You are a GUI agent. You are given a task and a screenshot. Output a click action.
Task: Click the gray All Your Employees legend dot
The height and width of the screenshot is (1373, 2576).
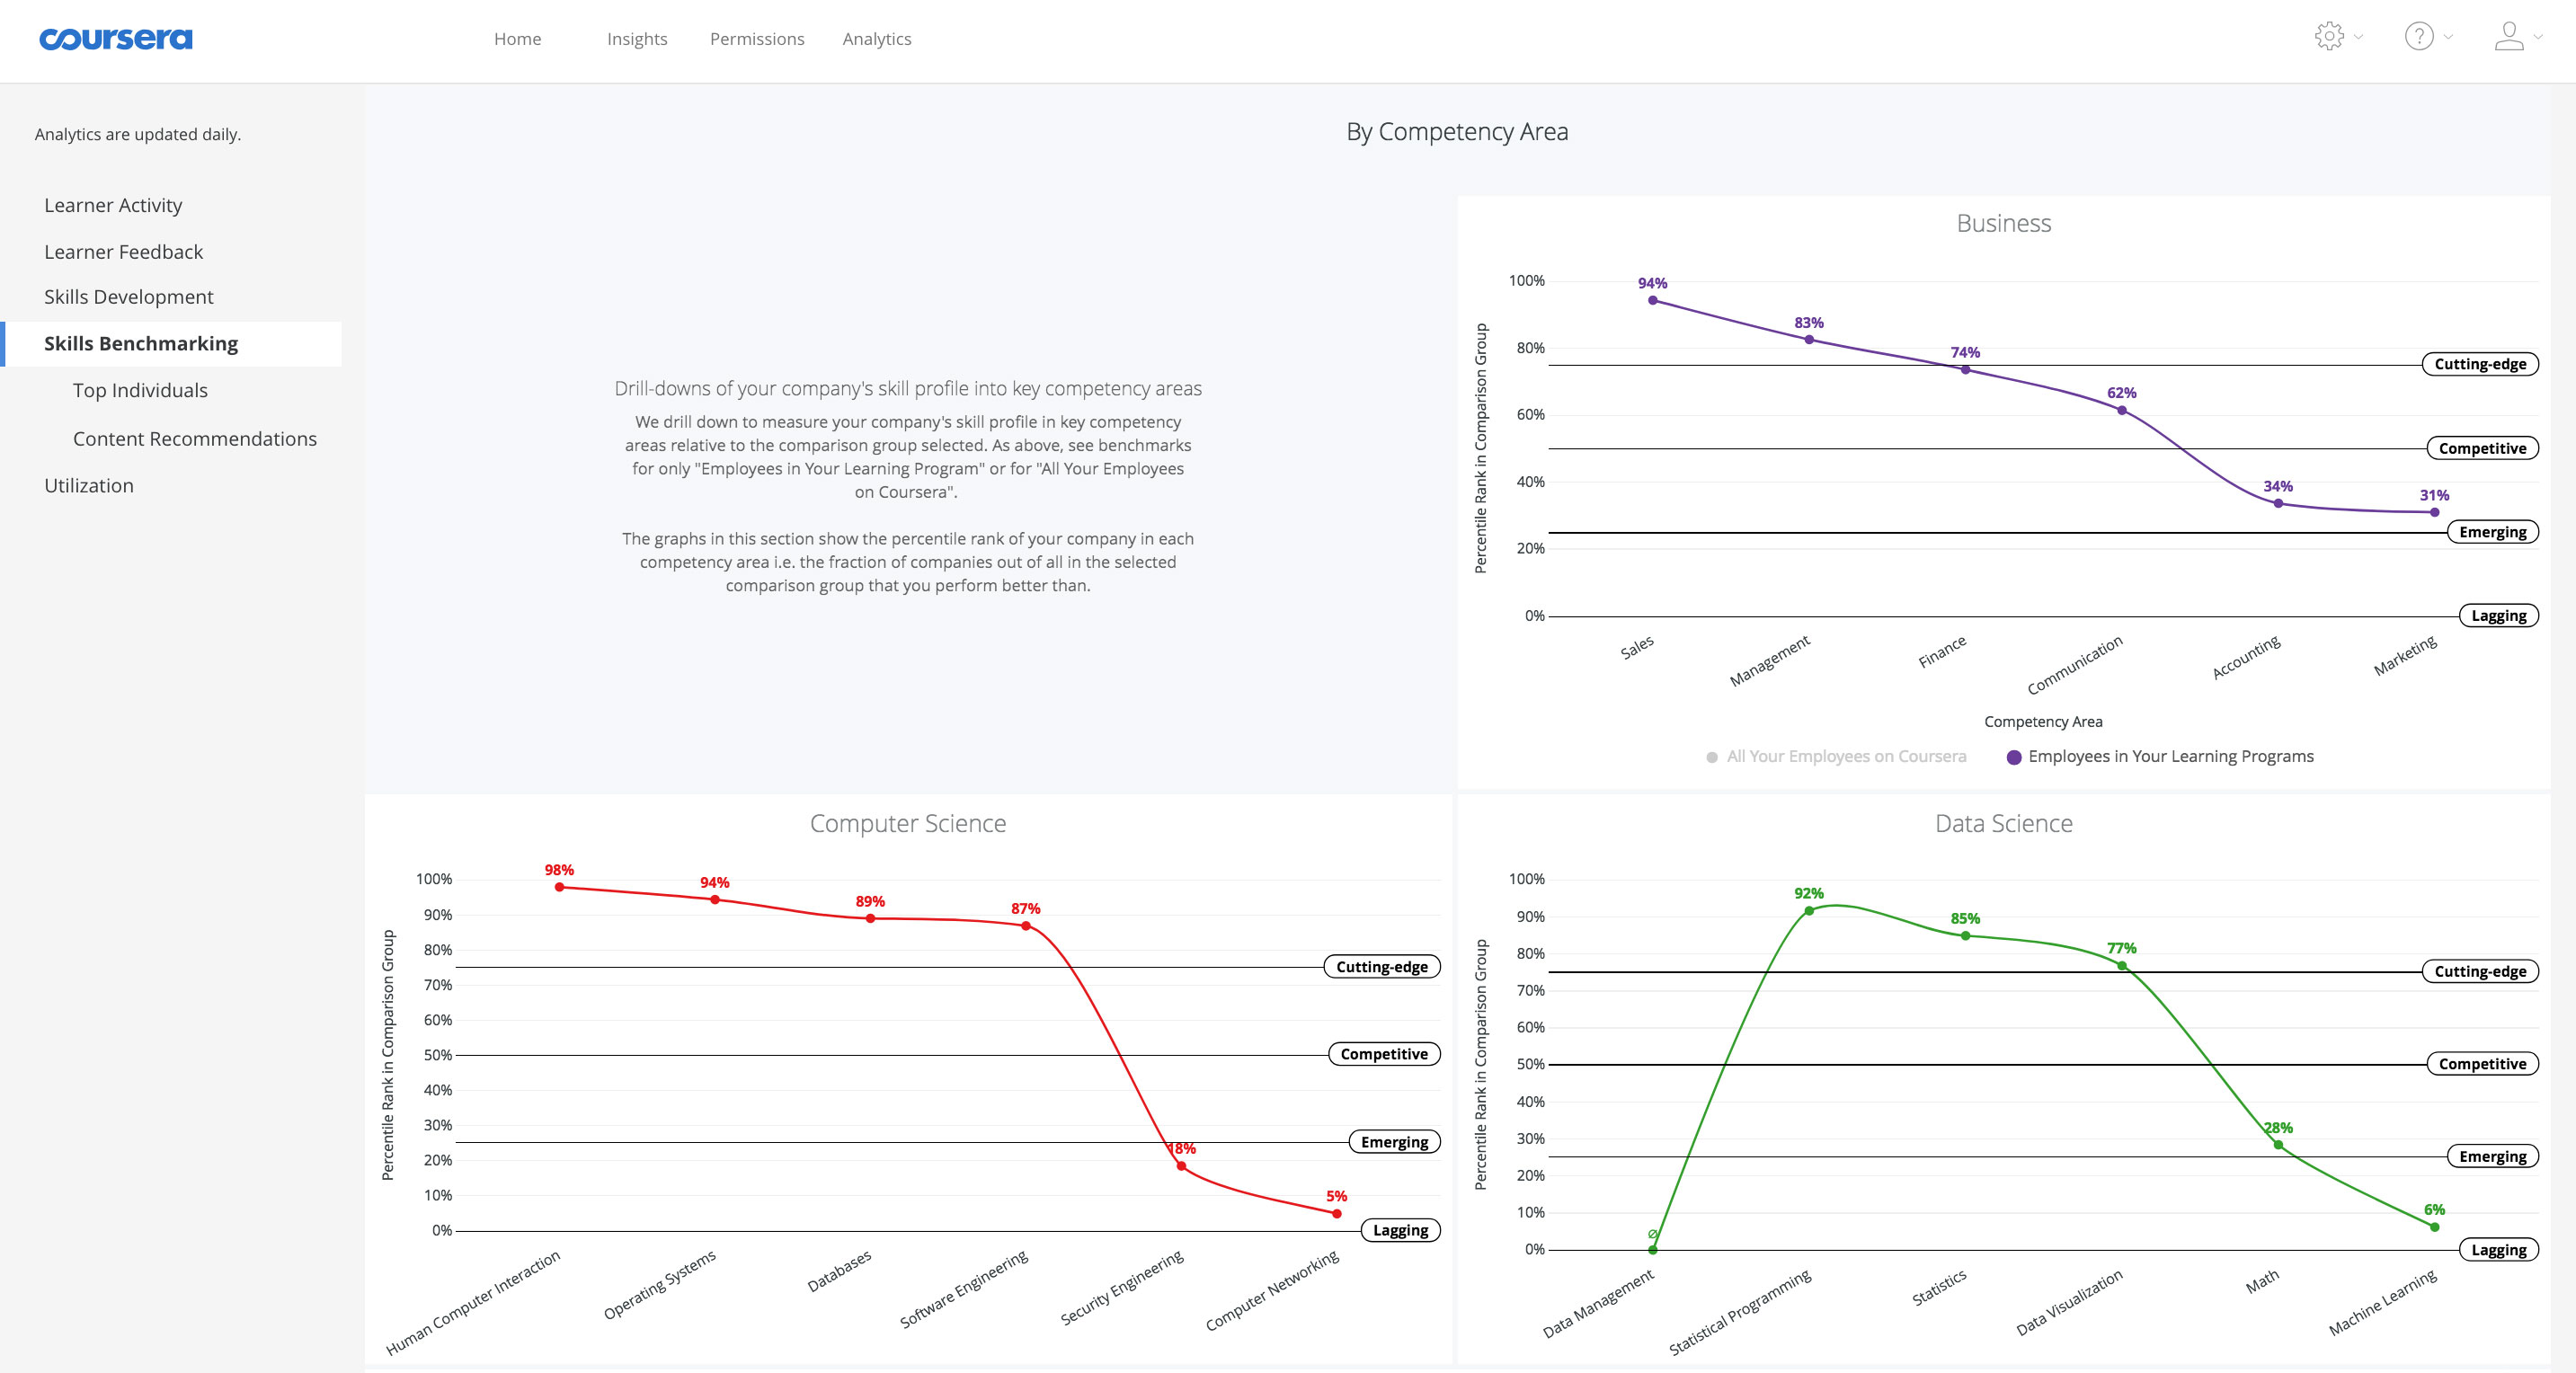point(1712,758)
